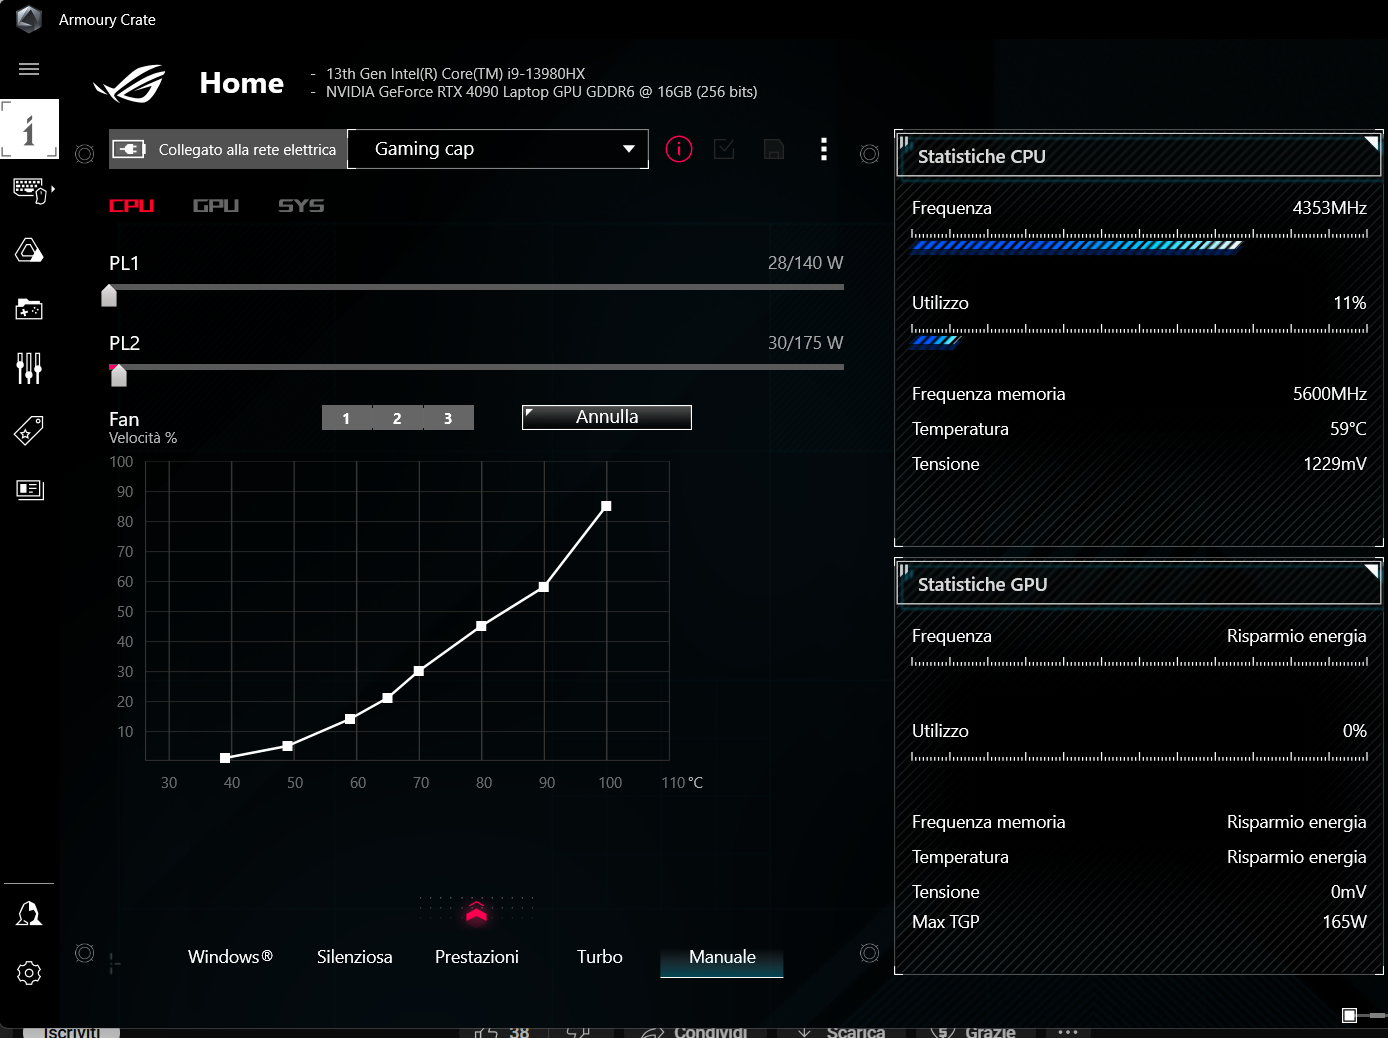
Task: Select fan curve preset 1
Action: (346, 418)
